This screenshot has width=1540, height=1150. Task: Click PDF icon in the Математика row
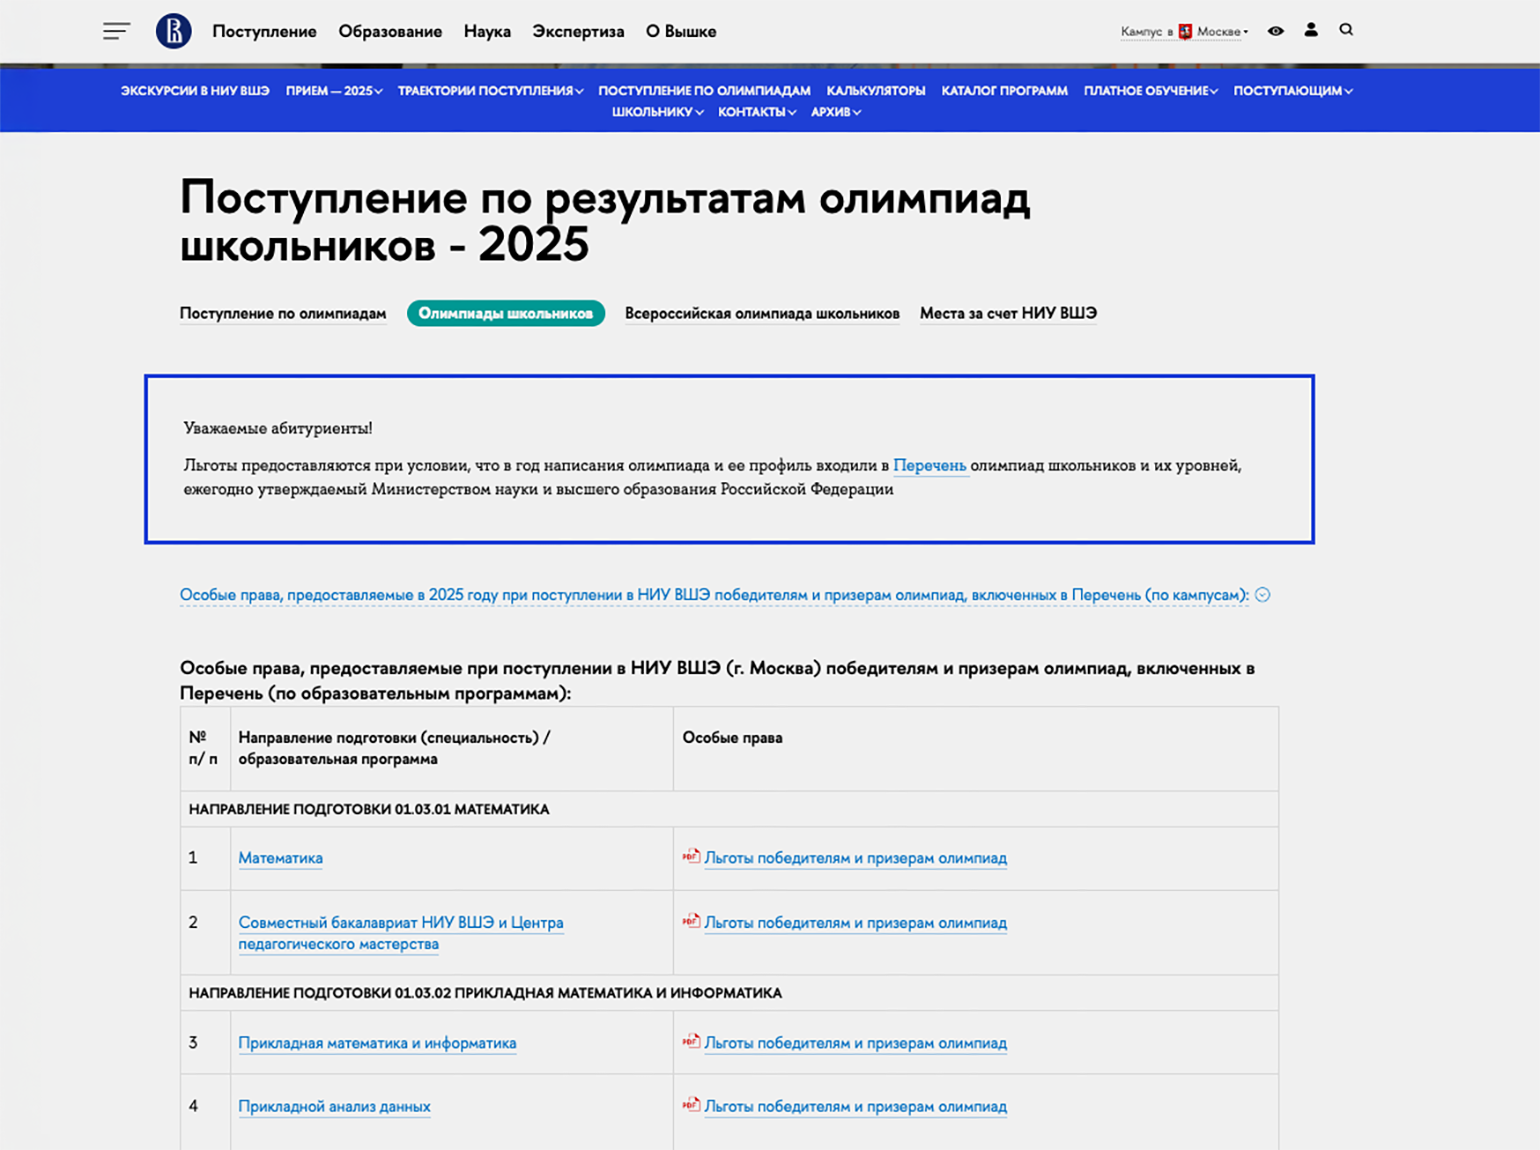[x=691, y=856]
